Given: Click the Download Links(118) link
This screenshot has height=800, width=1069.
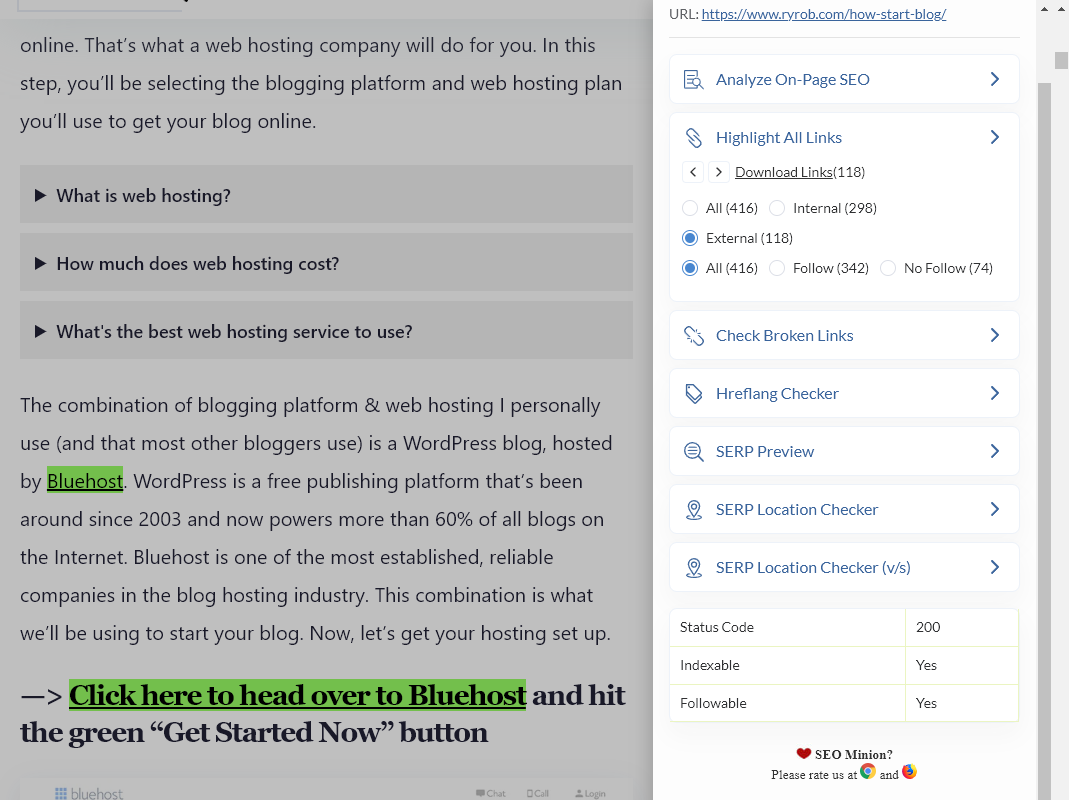Looking at the screenshot, I should click(783, 171).
